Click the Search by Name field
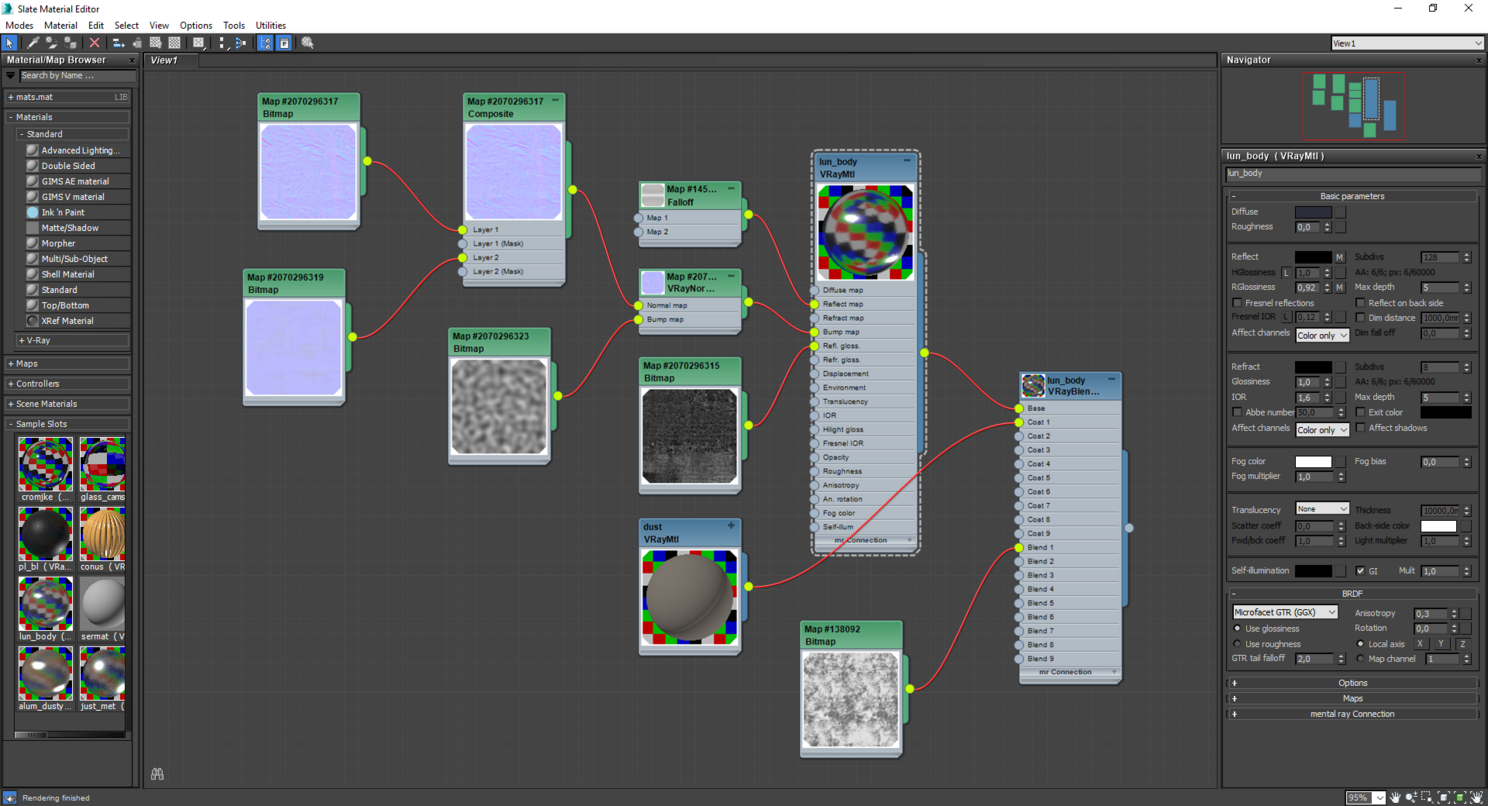Screen dimensions: 1488x806 (x=77, y=76)
